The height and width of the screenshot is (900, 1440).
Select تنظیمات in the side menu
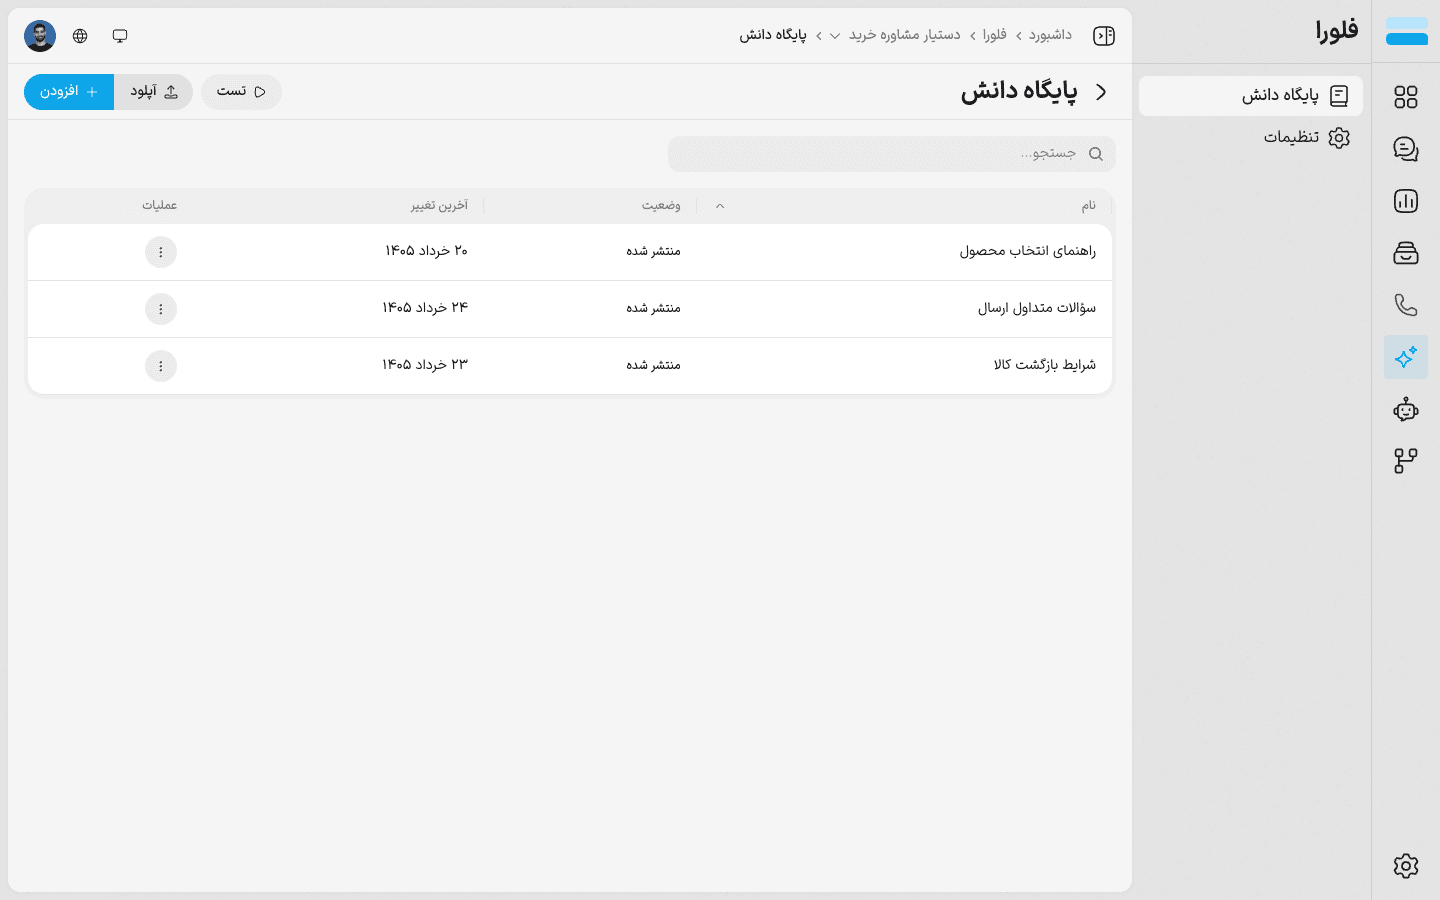(x=1251, y=138)
